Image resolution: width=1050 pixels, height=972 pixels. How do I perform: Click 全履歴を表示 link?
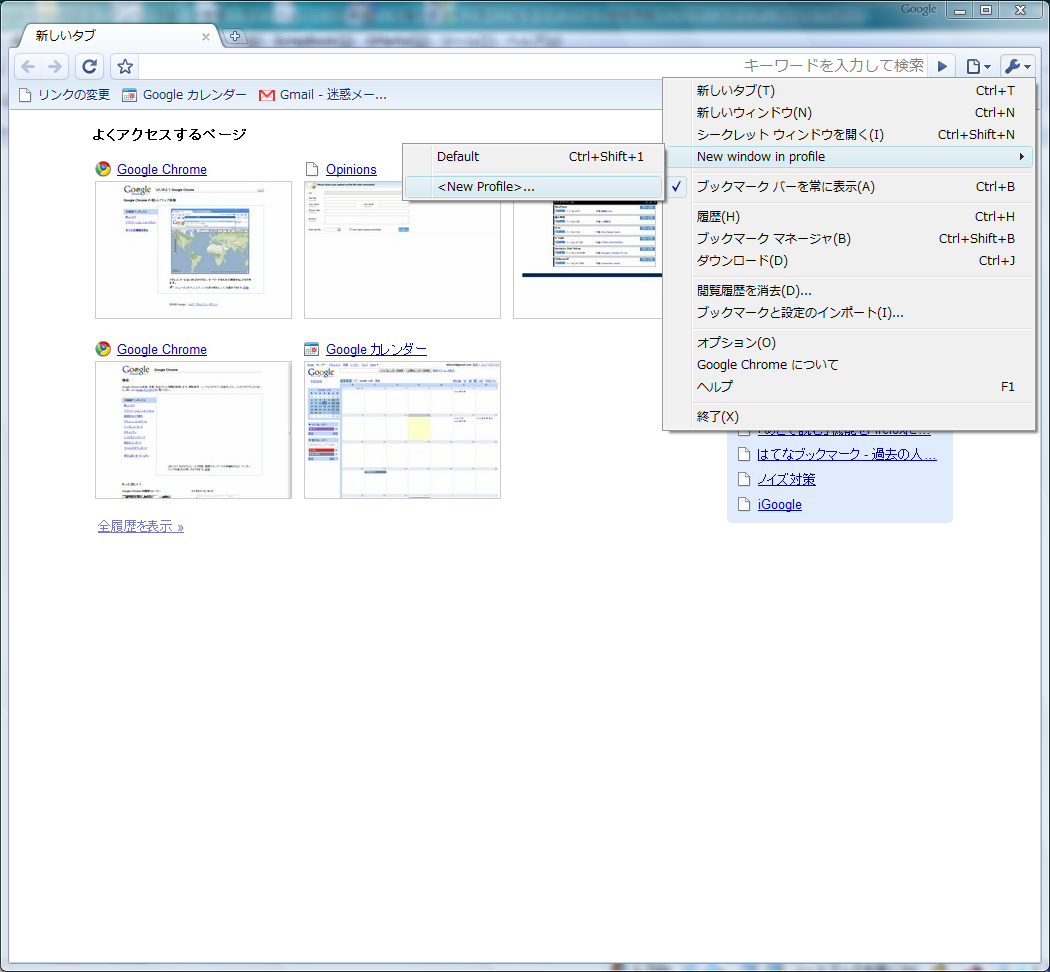141,526
